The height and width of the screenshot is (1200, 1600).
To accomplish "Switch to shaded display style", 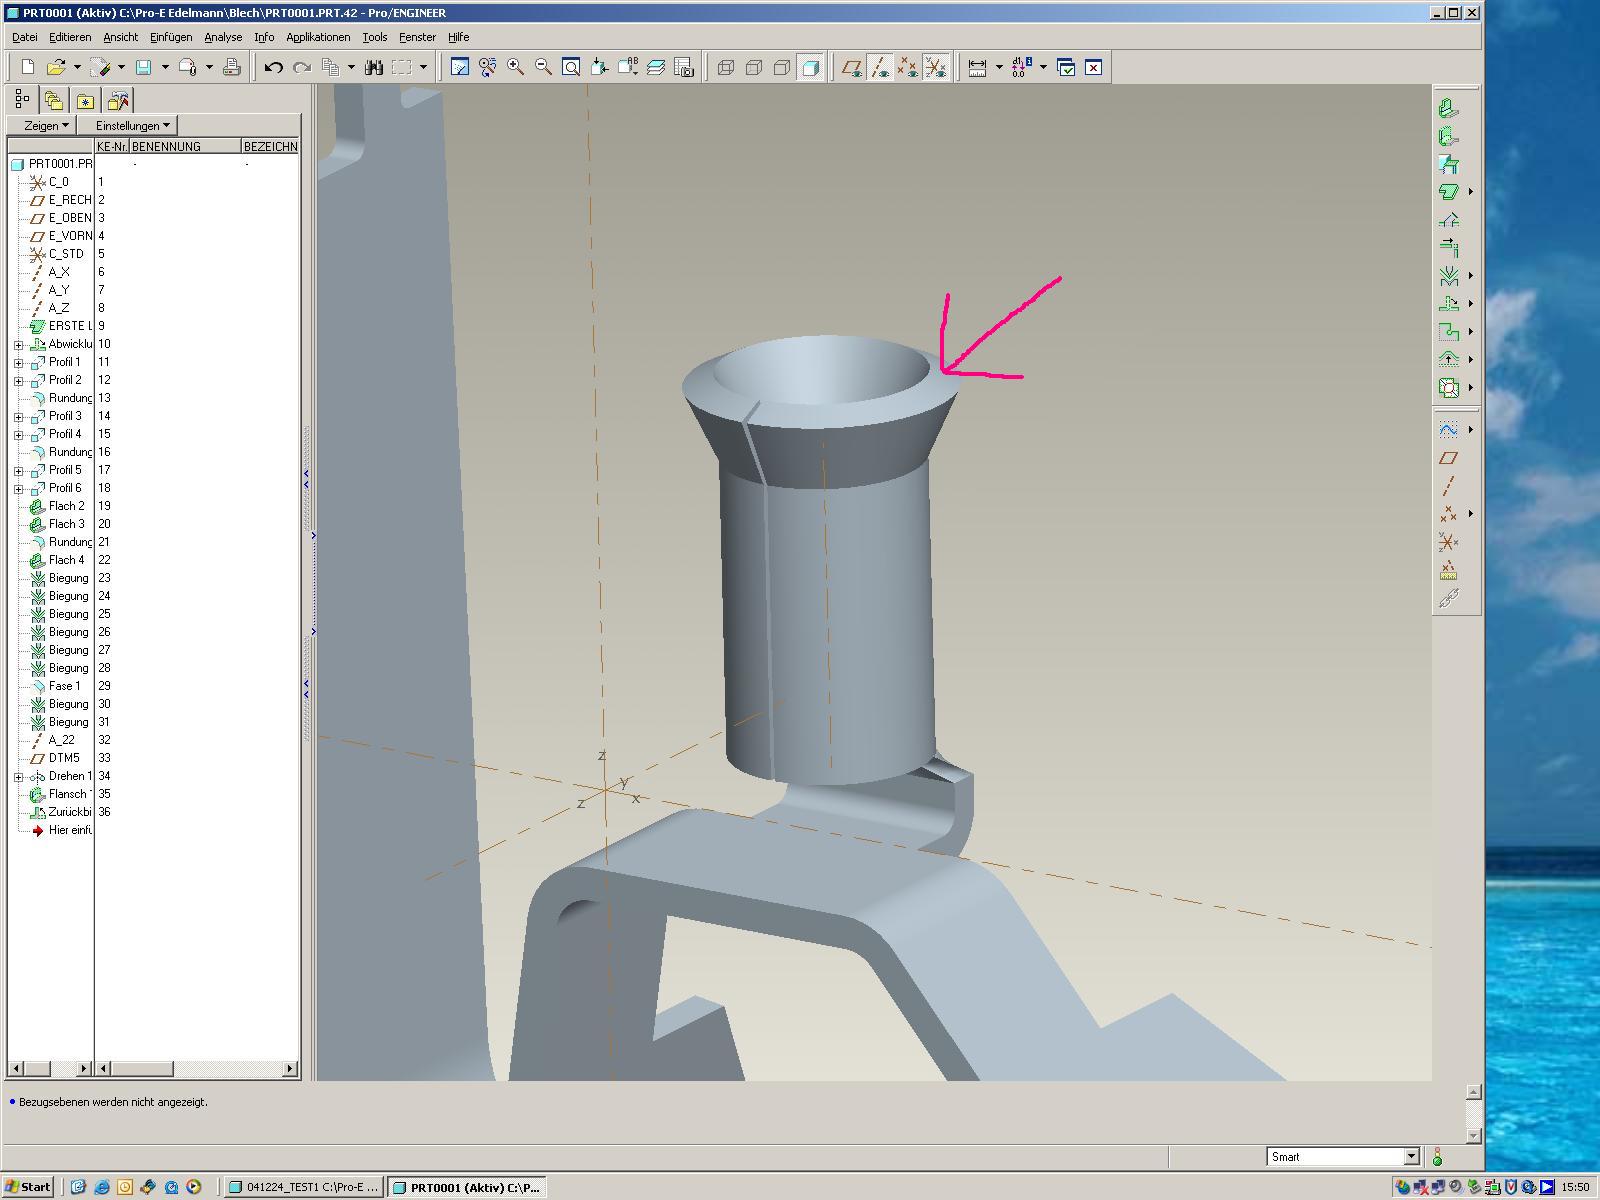I will tap(811, 67).
